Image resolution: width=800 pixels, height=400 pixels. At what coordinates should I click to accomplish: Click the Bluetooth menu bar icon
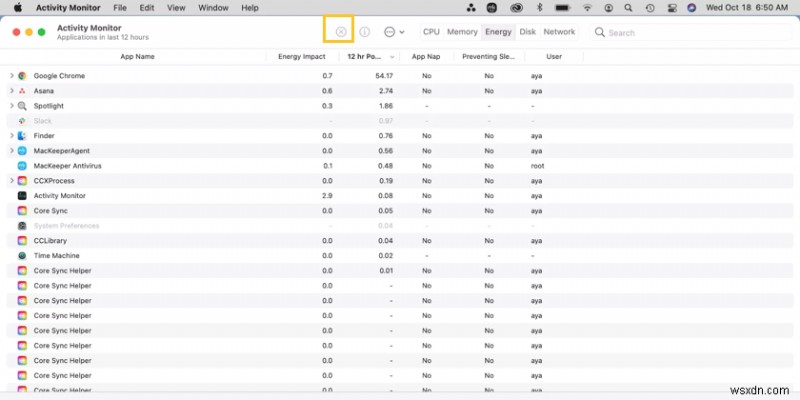point(539,8)
